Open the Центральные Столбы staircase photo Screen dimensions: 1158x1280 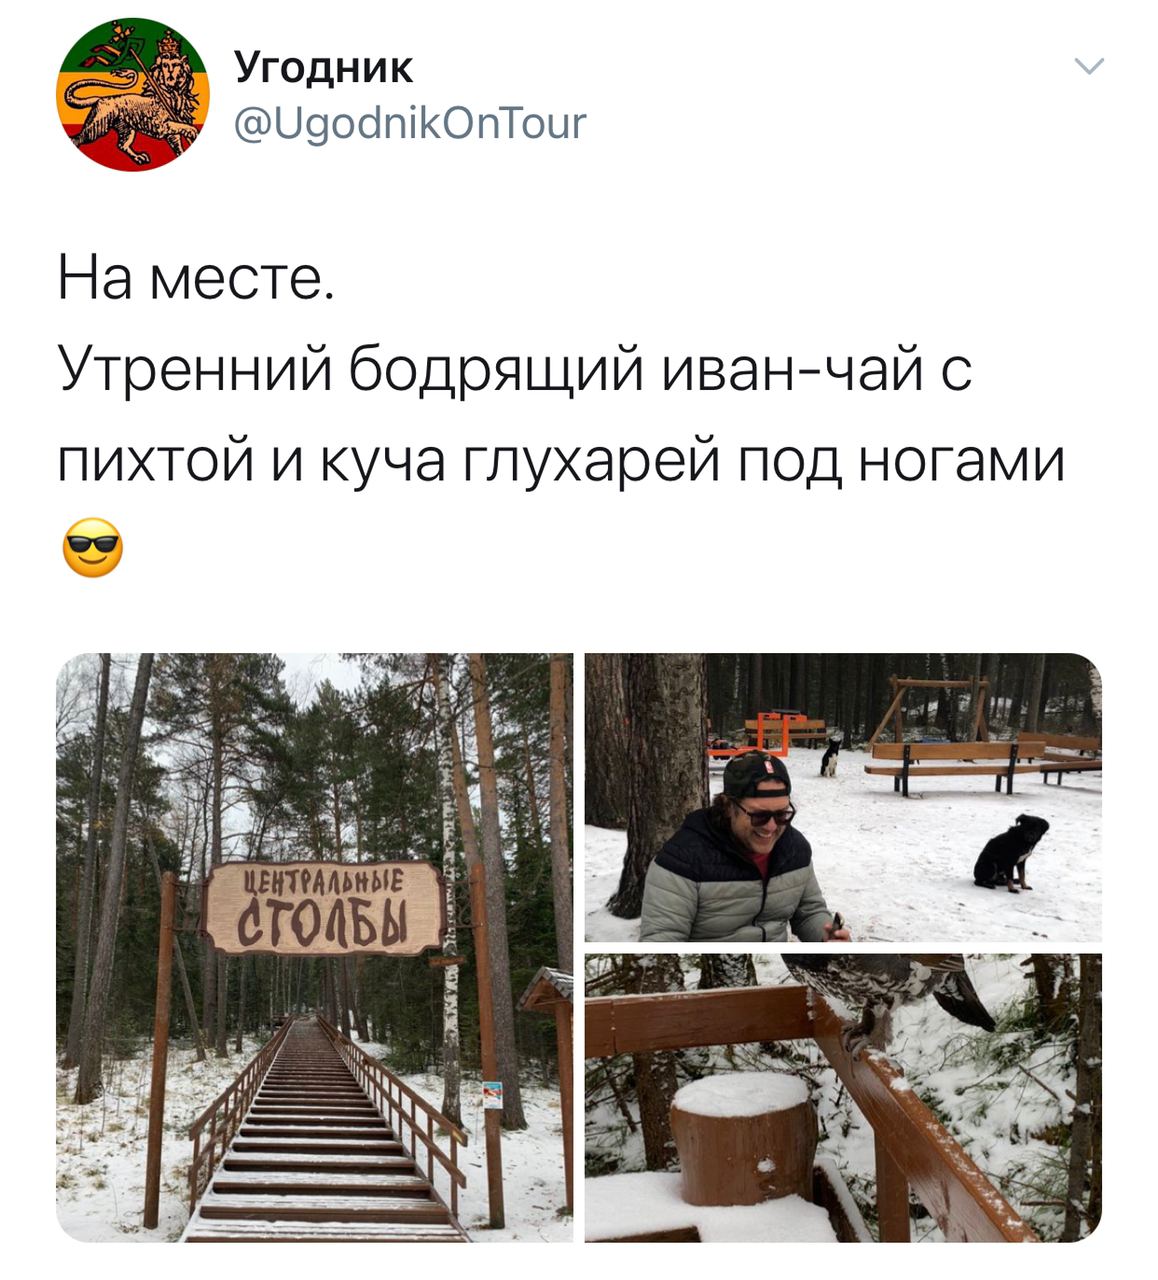click(x=314, y=947)
